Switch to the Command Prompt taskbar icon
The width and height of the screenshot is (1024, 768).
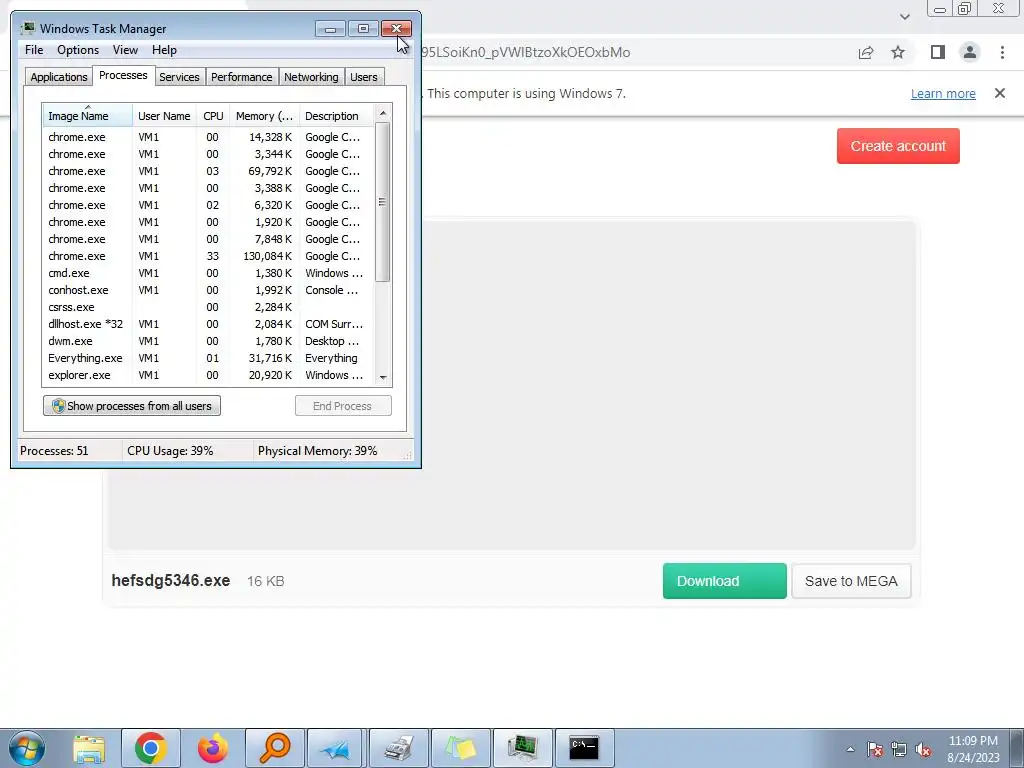tap(583, 748)
